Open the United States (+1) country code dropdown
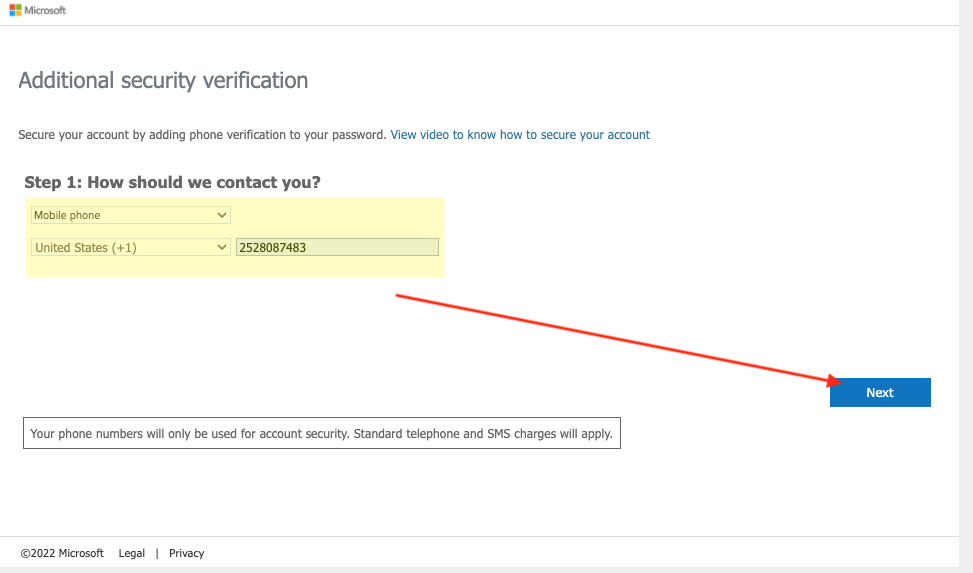Viewport: 973px width, 573px height. [x=130, y=248]
